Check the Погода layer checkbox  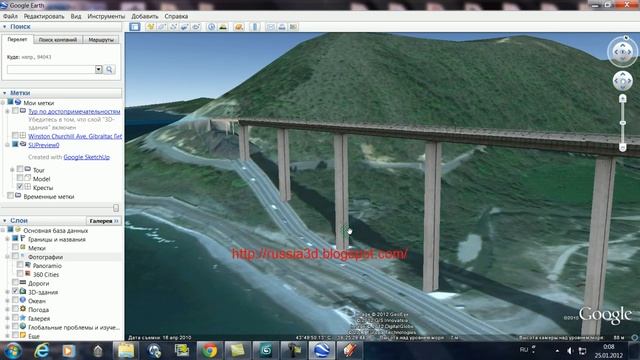[x=15, y=309]
